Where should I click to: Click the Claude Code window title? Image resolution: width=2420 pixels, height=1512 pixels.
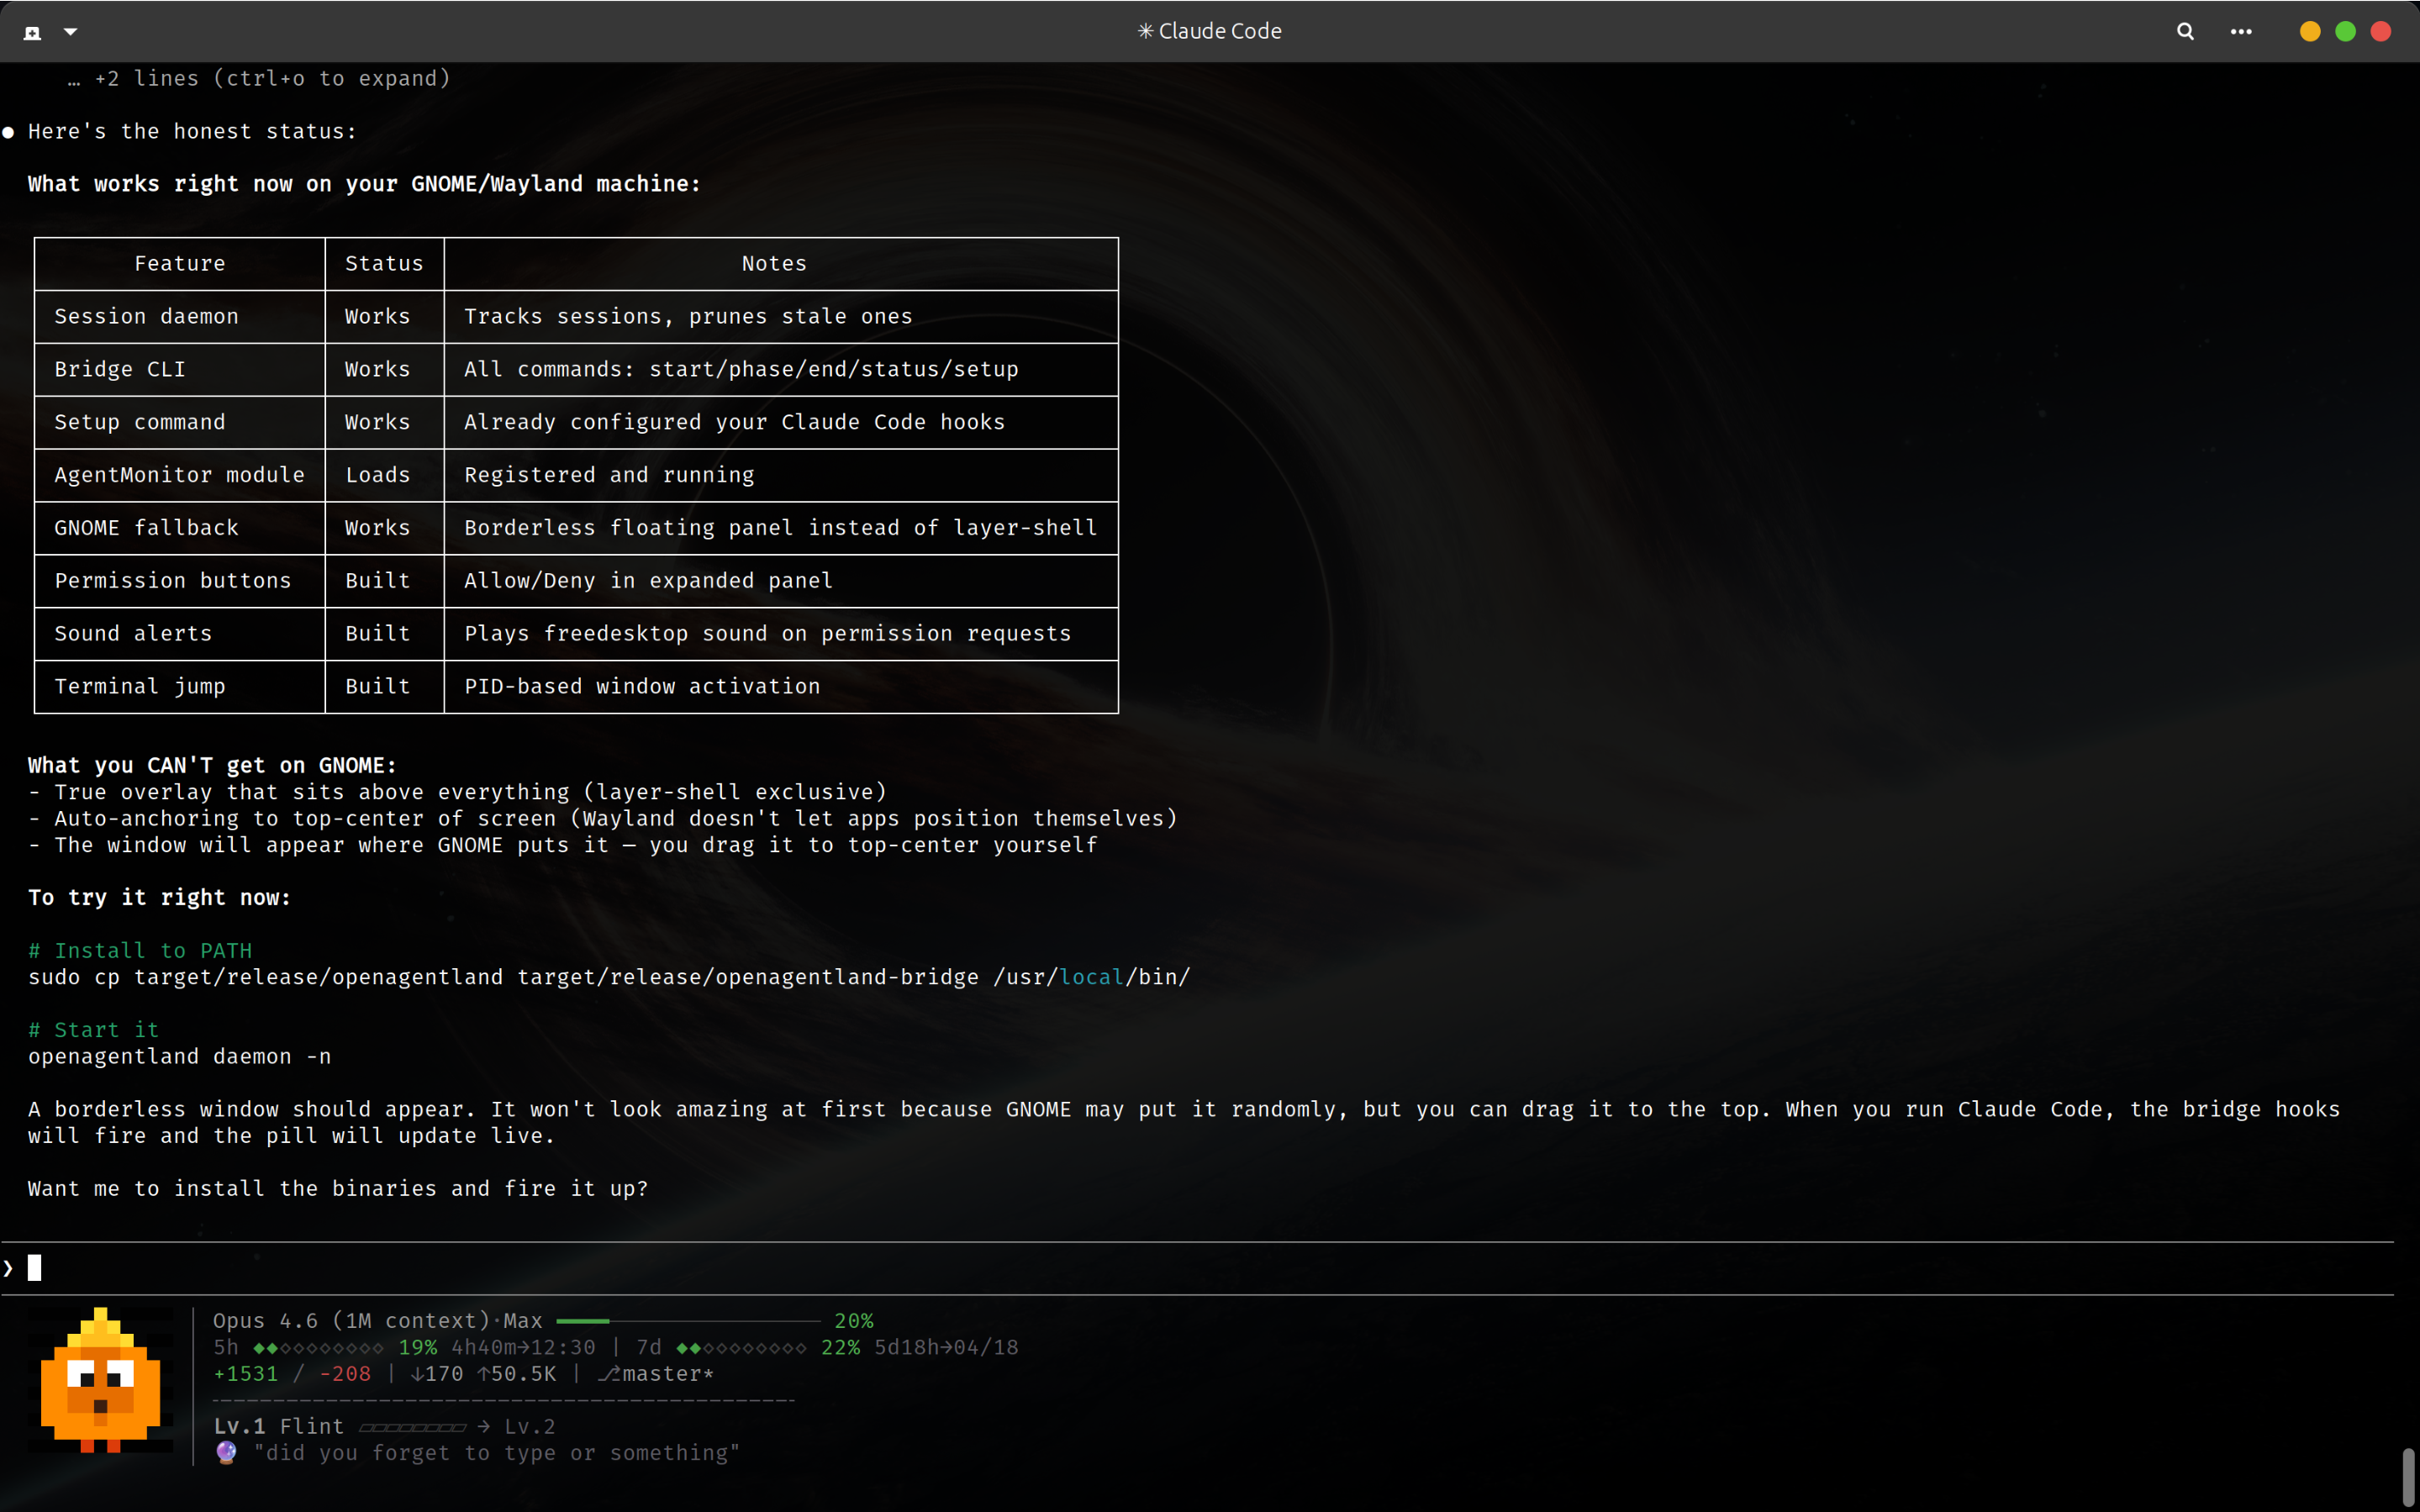tap(1209, 32)
